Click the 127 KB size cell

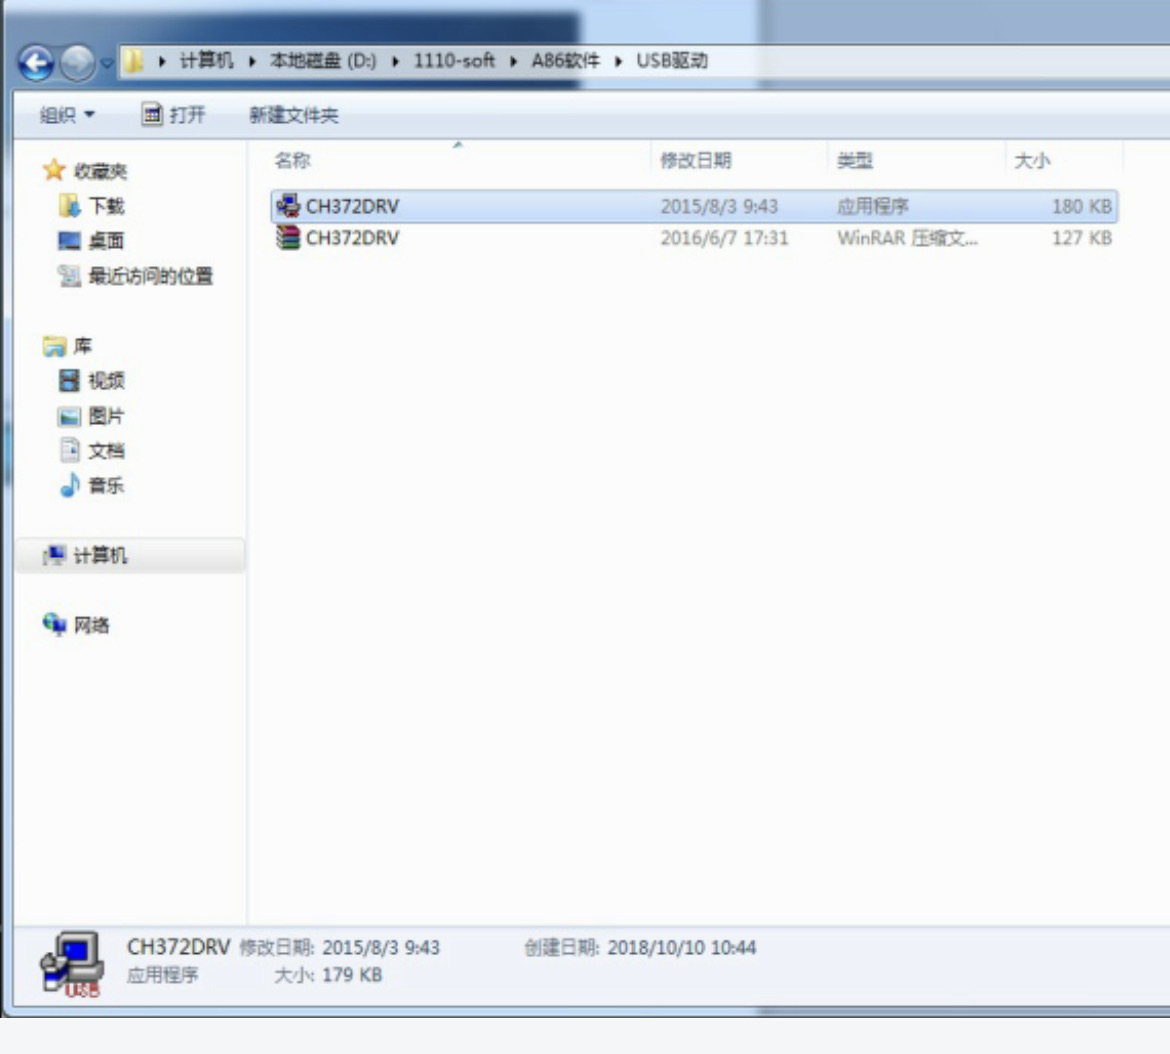coord(1082,238)
